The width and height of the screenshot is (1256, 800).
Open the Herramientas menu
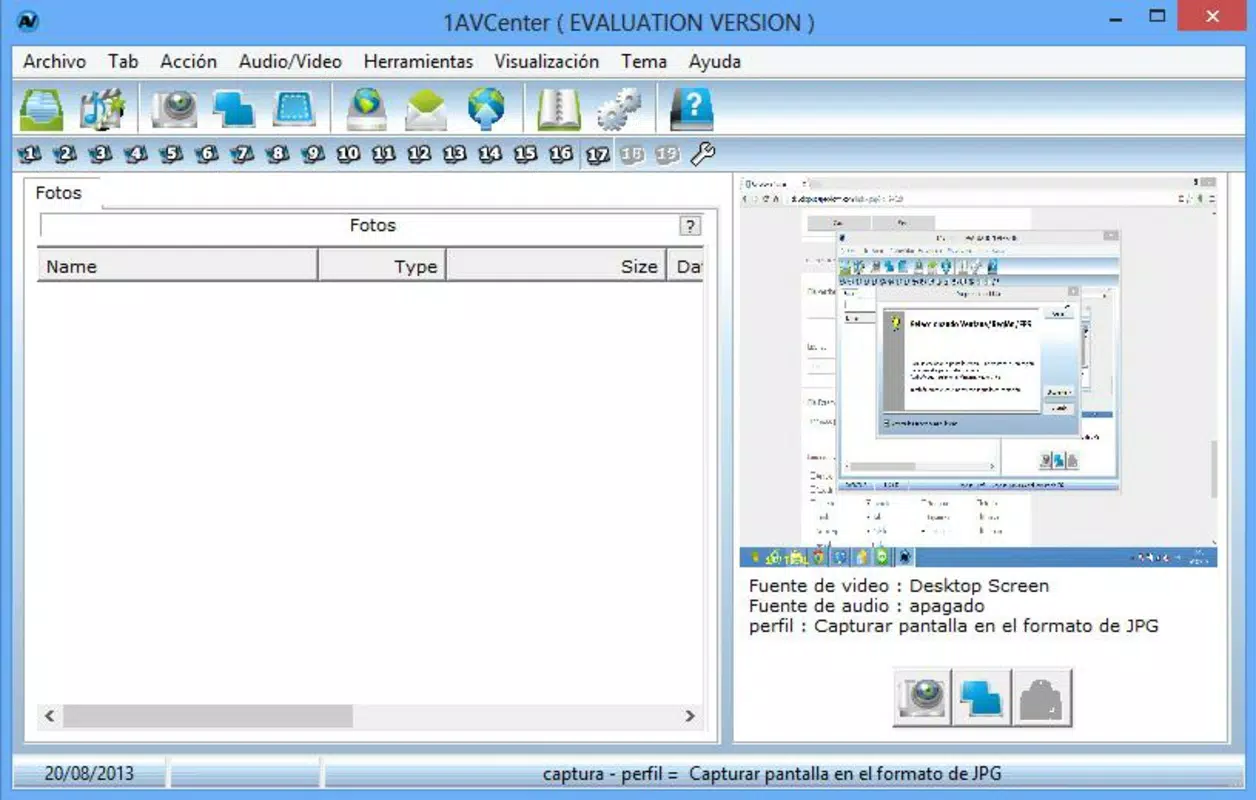tap(418, 61)
